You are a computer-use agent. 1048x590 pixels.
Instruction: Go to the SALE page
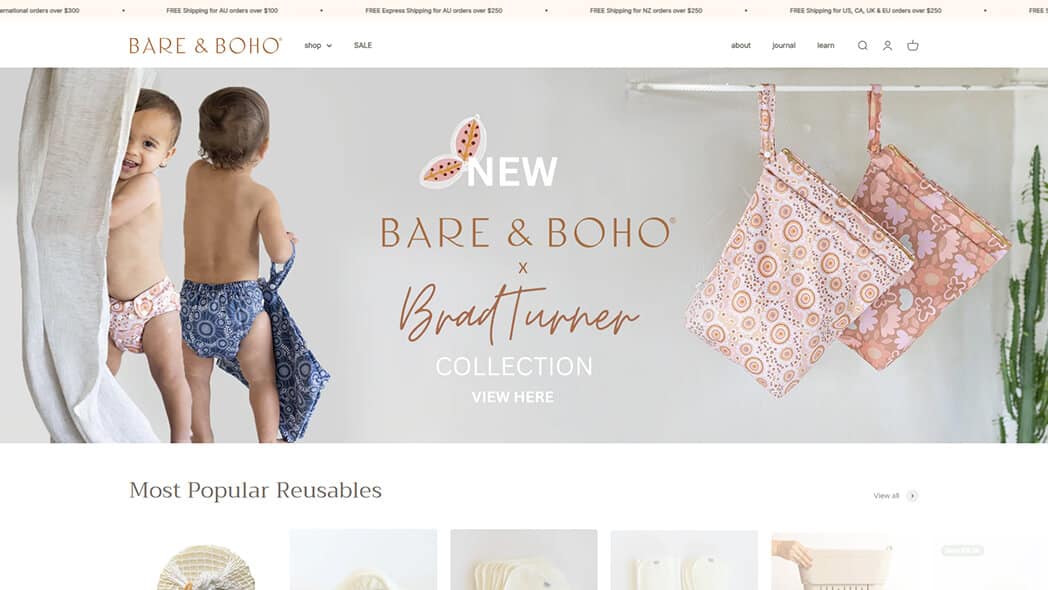pos(363,45)
